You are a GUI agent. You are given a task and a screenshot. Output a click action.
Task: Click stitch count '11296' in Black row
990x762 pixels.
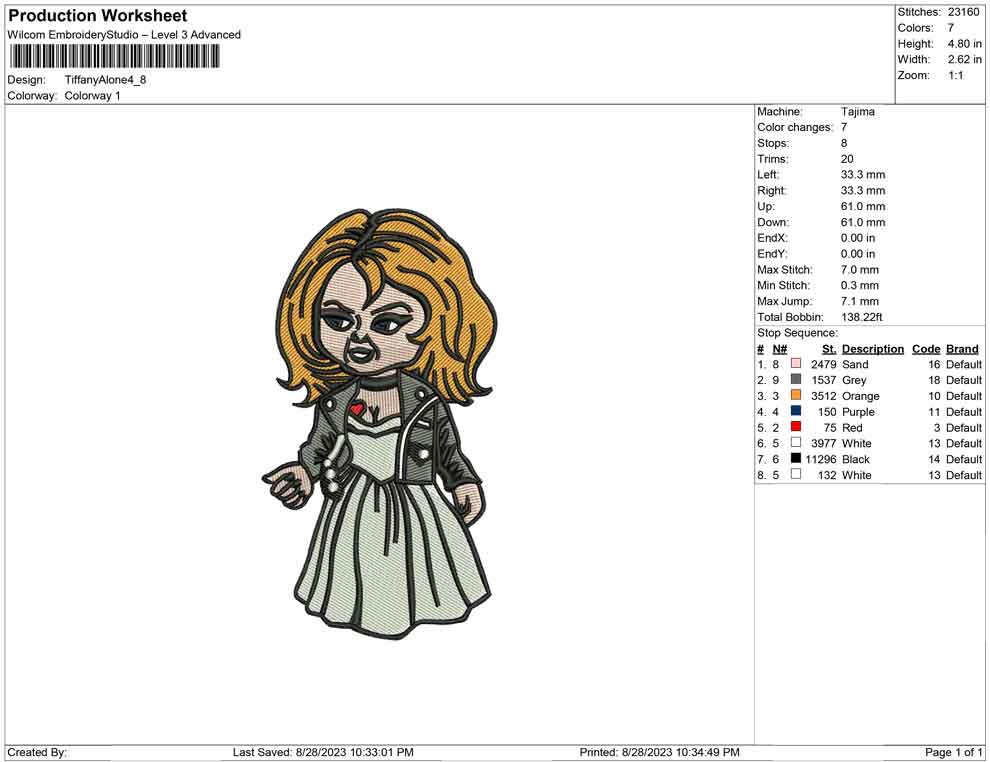coord(821,459)
